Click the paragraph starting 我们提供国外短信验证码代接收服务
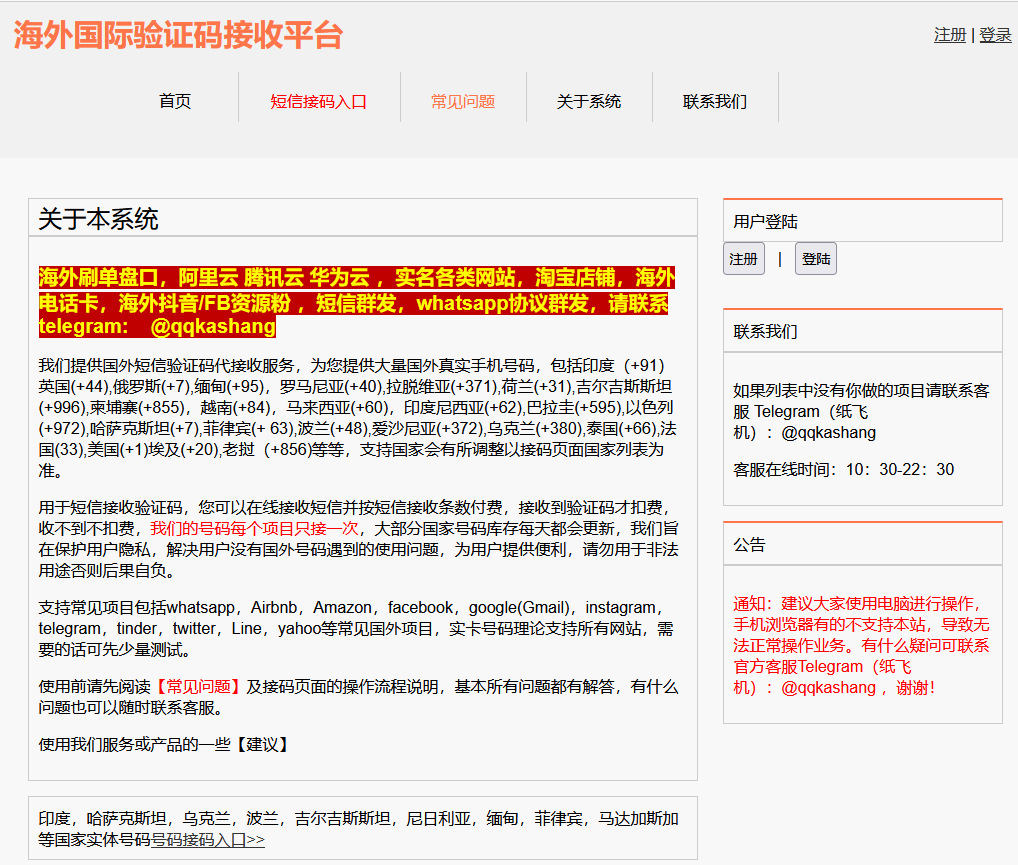Screen dimensions: 1018x865 (358, 418)
